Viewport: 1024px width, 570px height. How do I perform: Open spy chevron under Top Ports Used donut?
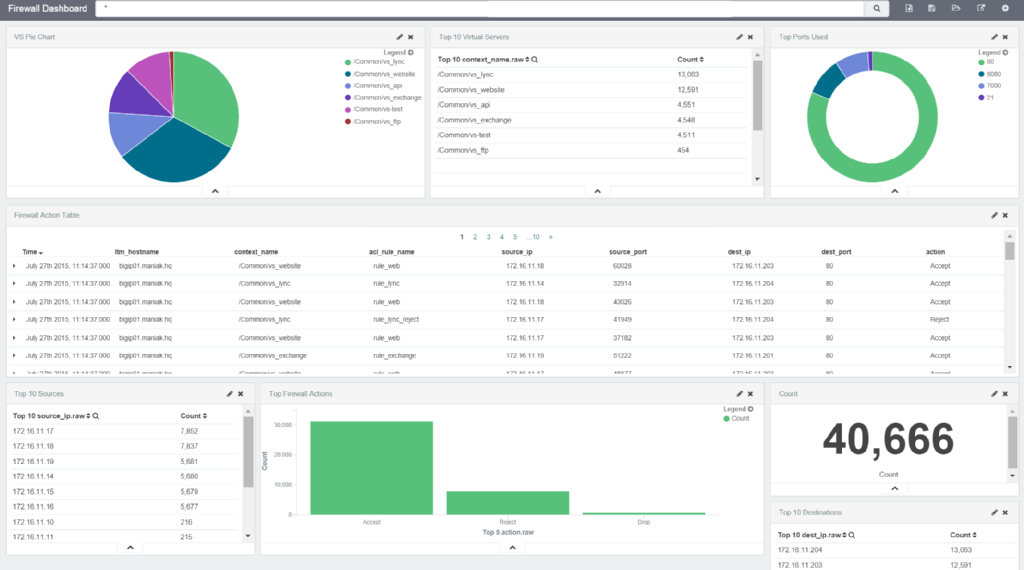pos(895,191)
